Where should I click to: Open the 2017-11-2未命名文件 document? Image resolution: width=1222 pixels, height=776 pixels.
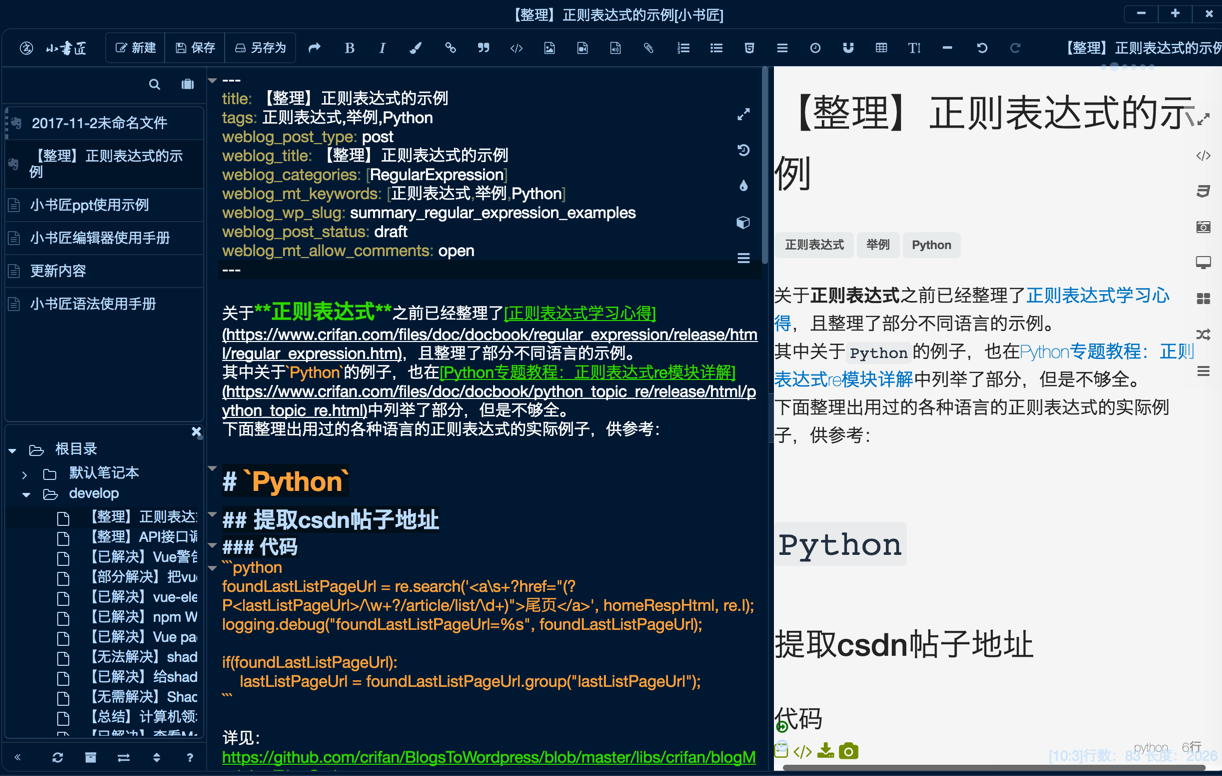point(104,123)
